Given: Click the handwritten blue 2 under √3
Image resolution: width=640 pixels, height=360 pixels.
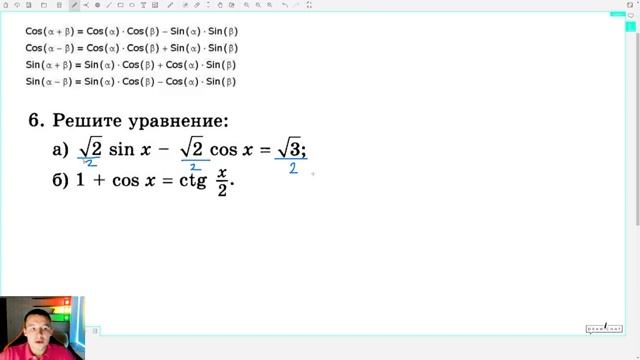Looking at the screenshot, I should pos(293,168).
